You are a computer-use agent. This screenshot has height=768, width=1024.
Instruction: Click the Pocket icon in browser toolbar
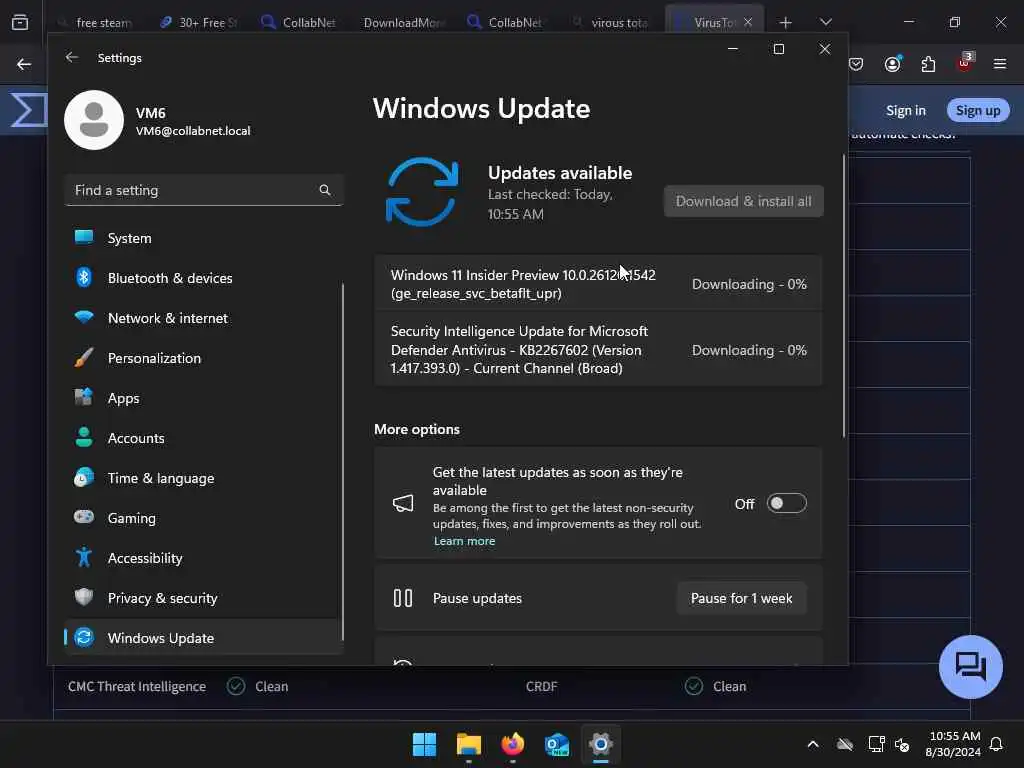(856, 64)
